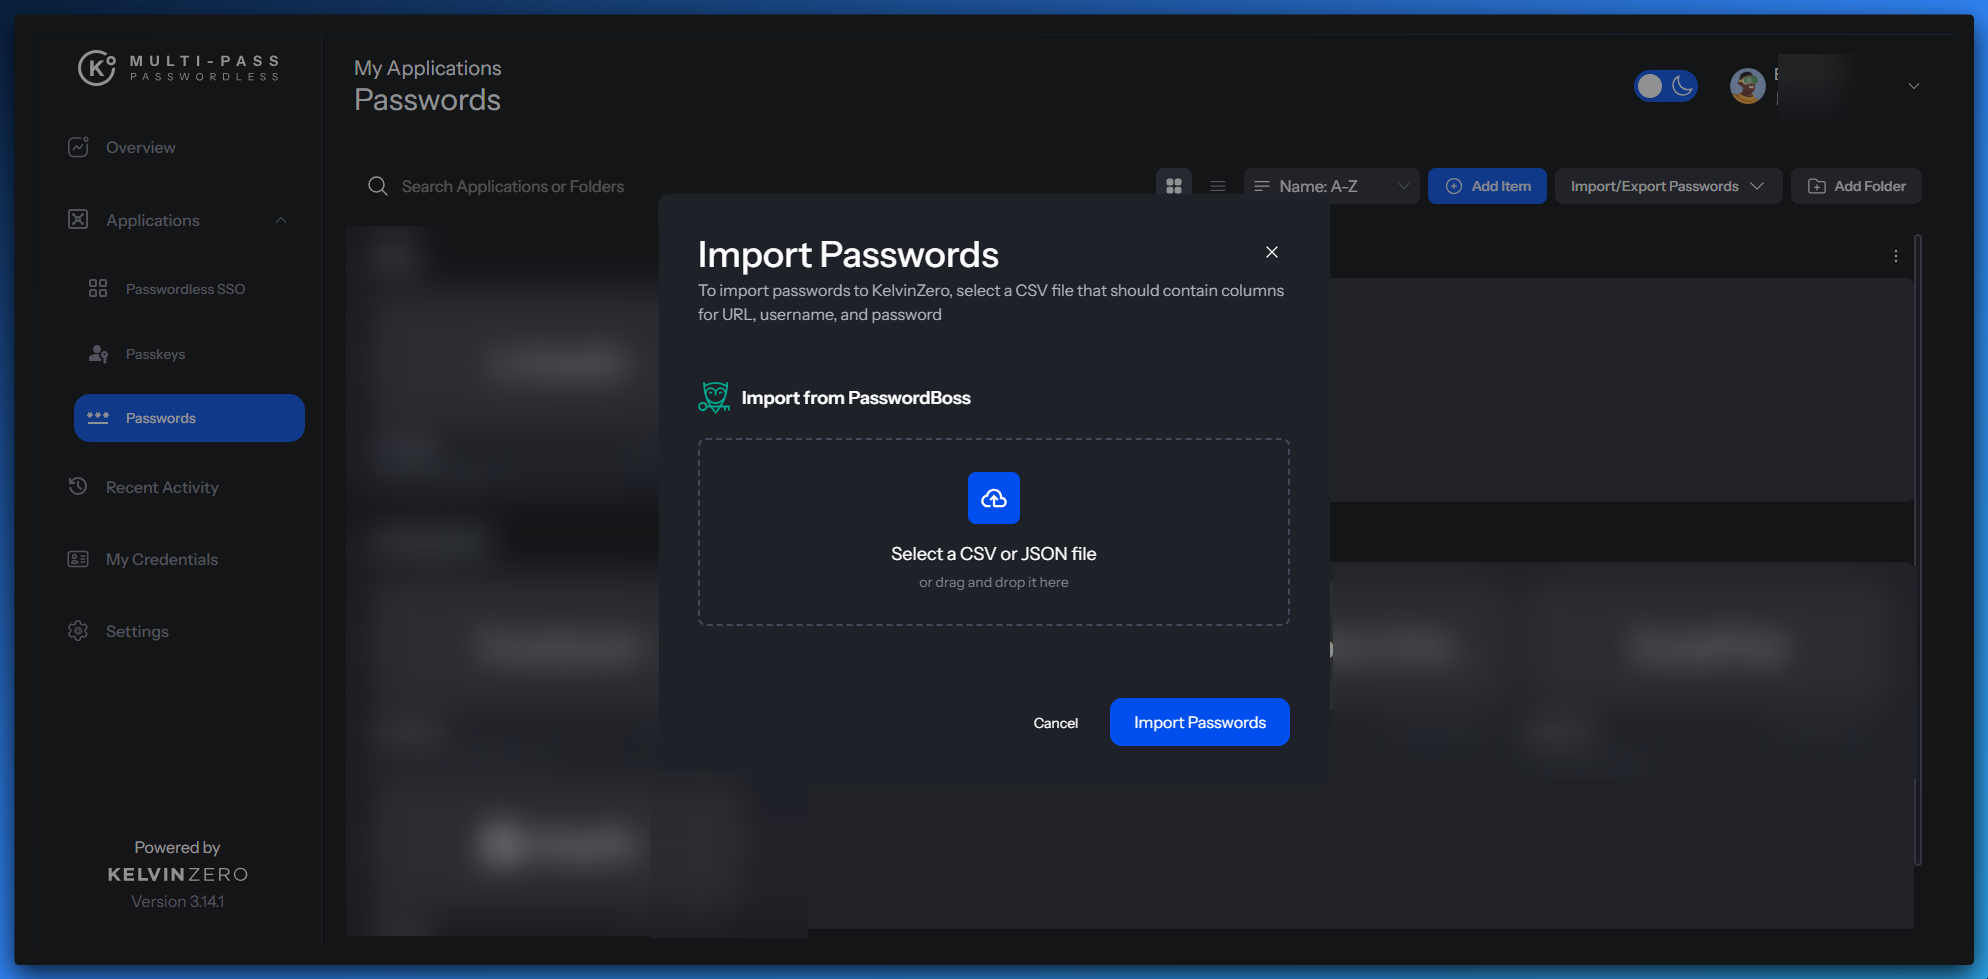This screenshot has height=979, width=1988.
Task: Click the PasswordBoss owl icon
Action: coord(714,397)
